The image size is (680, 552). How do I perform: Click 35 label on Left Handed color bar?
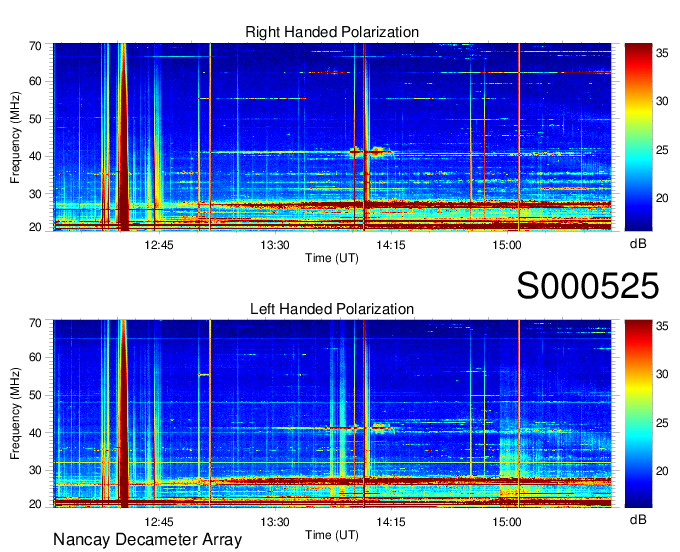pyautogui.click(x=662, y=326)
